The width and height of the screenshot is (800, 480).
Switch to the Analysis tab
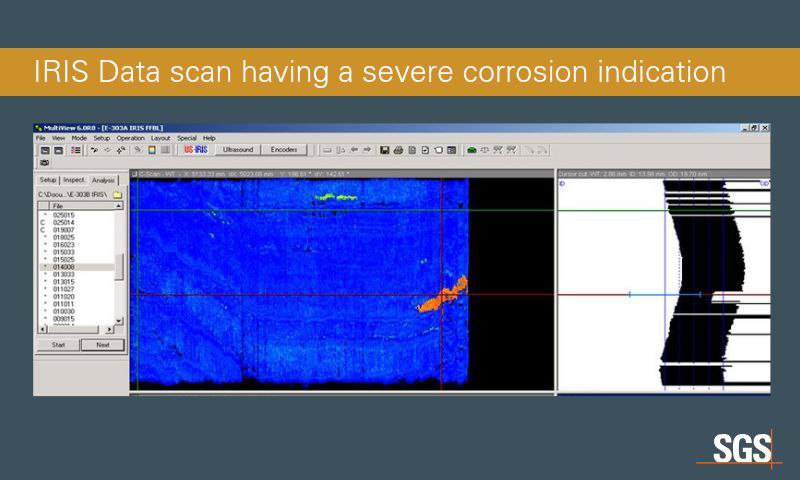(103, 180)
